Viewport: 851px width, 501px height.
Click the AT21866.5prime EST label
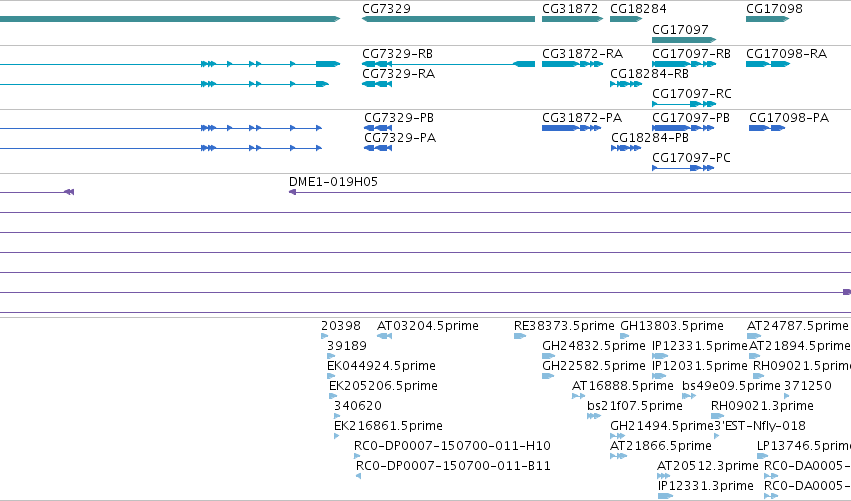point(661,446)
